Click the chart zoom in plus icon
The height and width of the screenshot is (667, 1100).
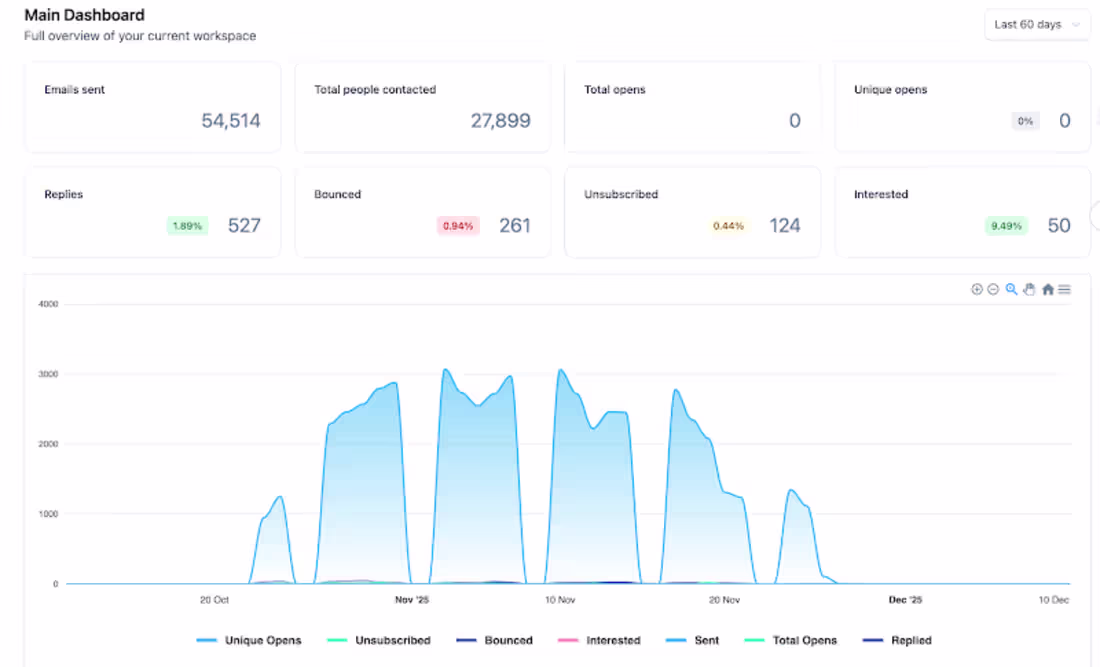tap(977, 289)
